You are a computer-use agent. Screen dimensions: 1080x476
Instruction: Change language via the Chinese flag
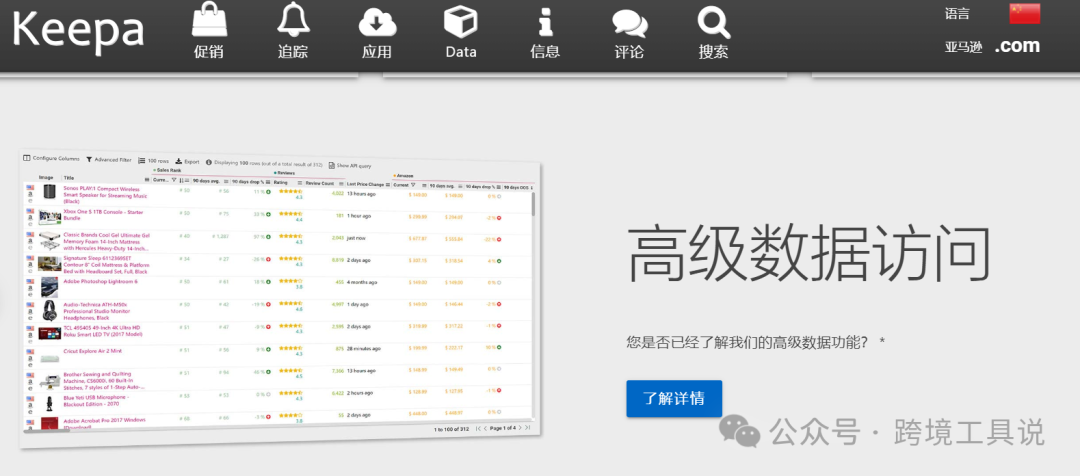1024,14
